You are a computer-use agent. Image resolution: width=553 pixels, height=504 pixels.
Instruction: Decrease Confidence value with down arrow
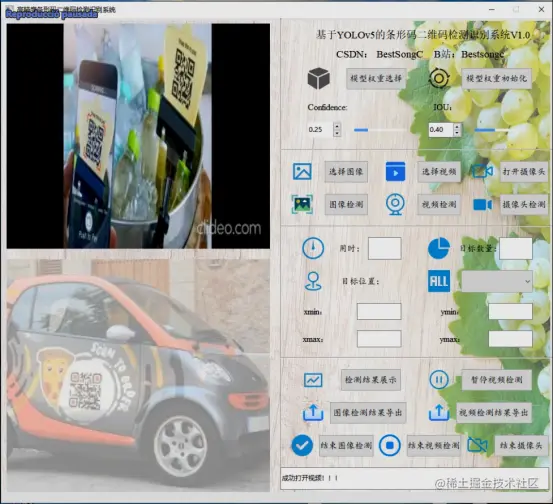pyautogui.click(x=337, y=133)
